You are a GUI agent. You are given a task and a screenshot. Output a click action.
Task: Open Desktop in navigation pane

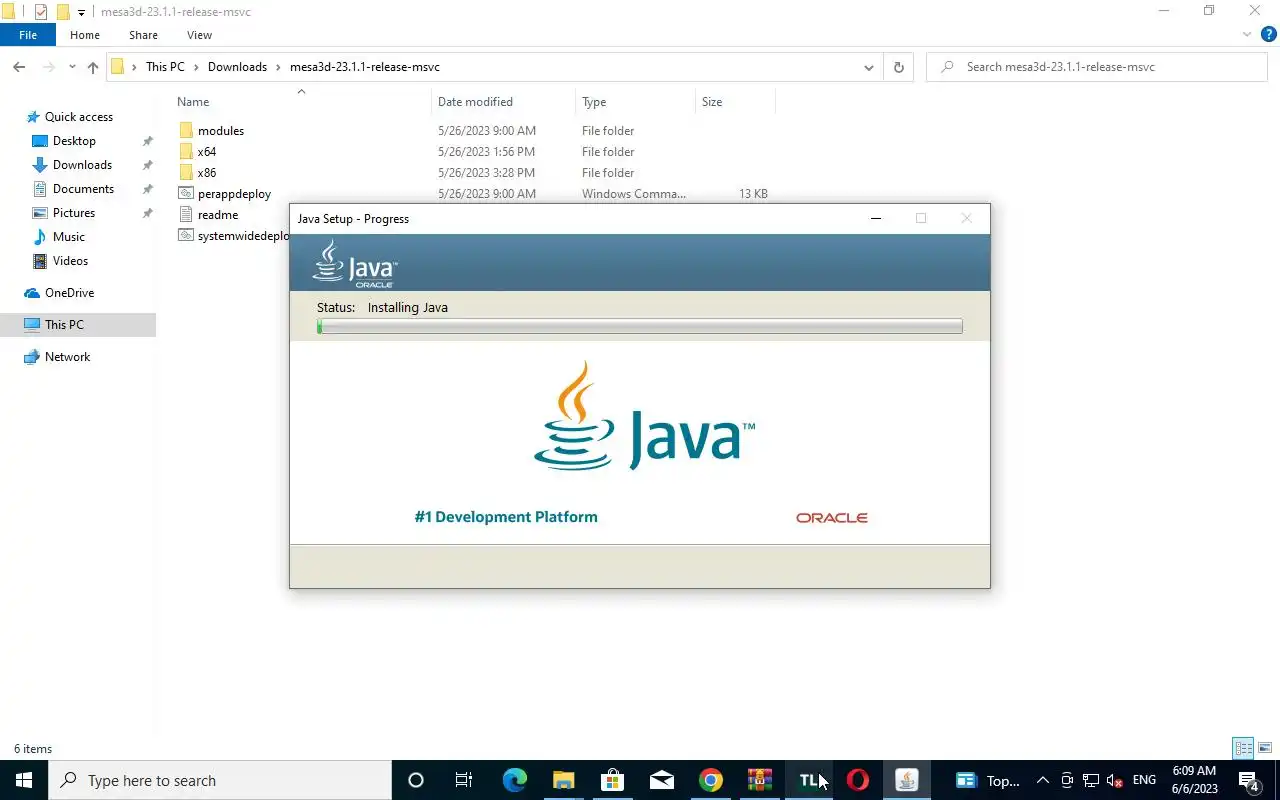coord(74,141)
